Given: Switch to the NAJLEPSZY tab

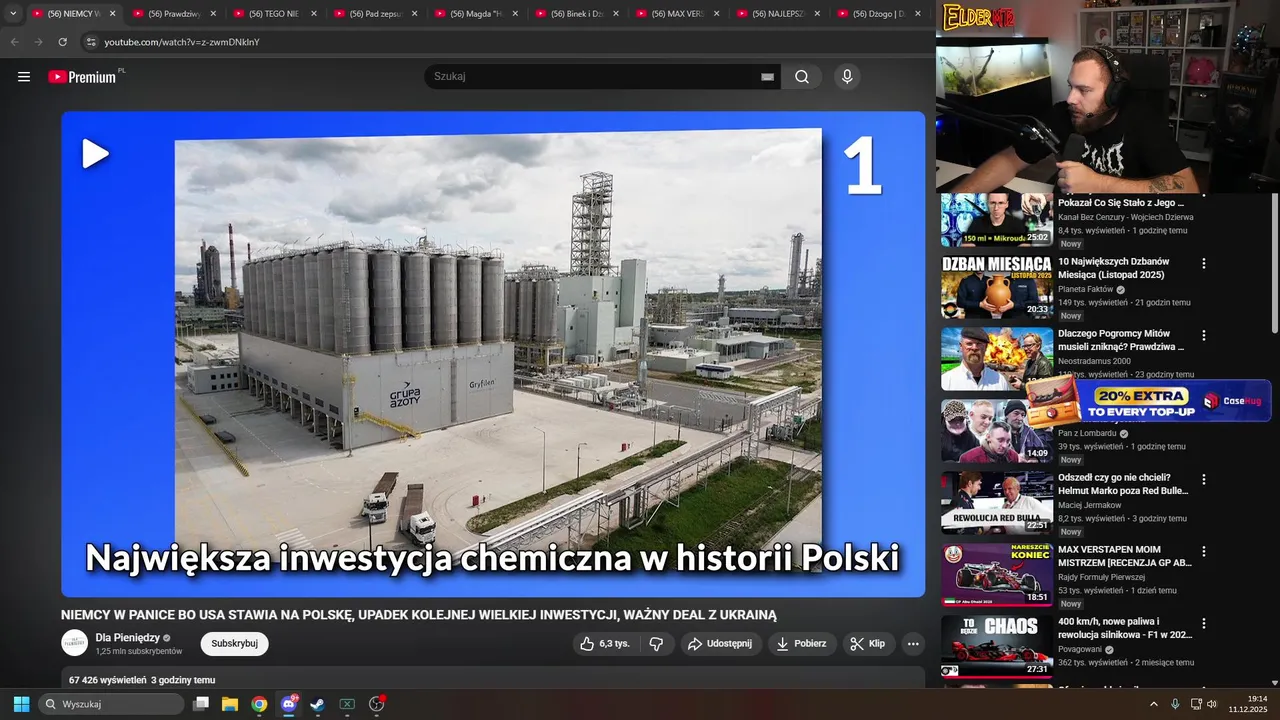Looking at the screenshot, I should (779, 14).
